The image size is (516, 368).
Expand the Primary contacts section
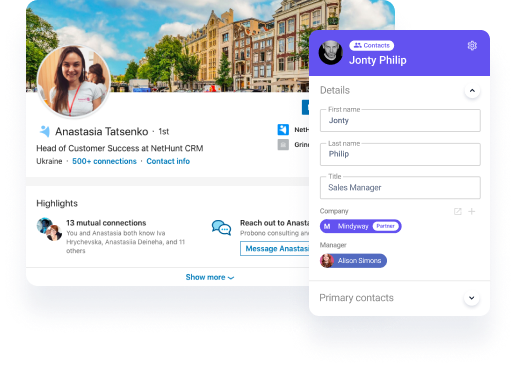coord(471,298)
